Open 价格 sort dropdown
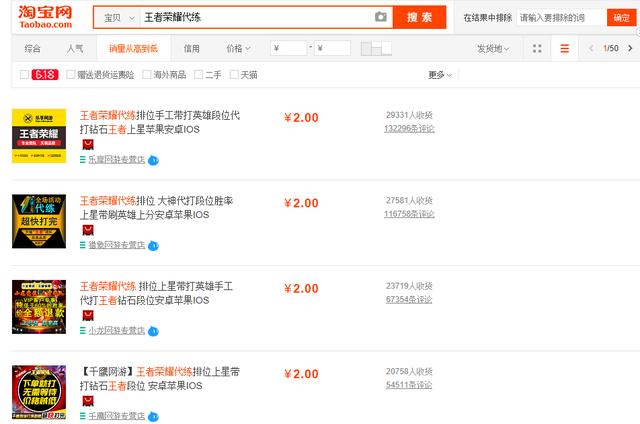The image size is (640, 424). pos(238,49)
